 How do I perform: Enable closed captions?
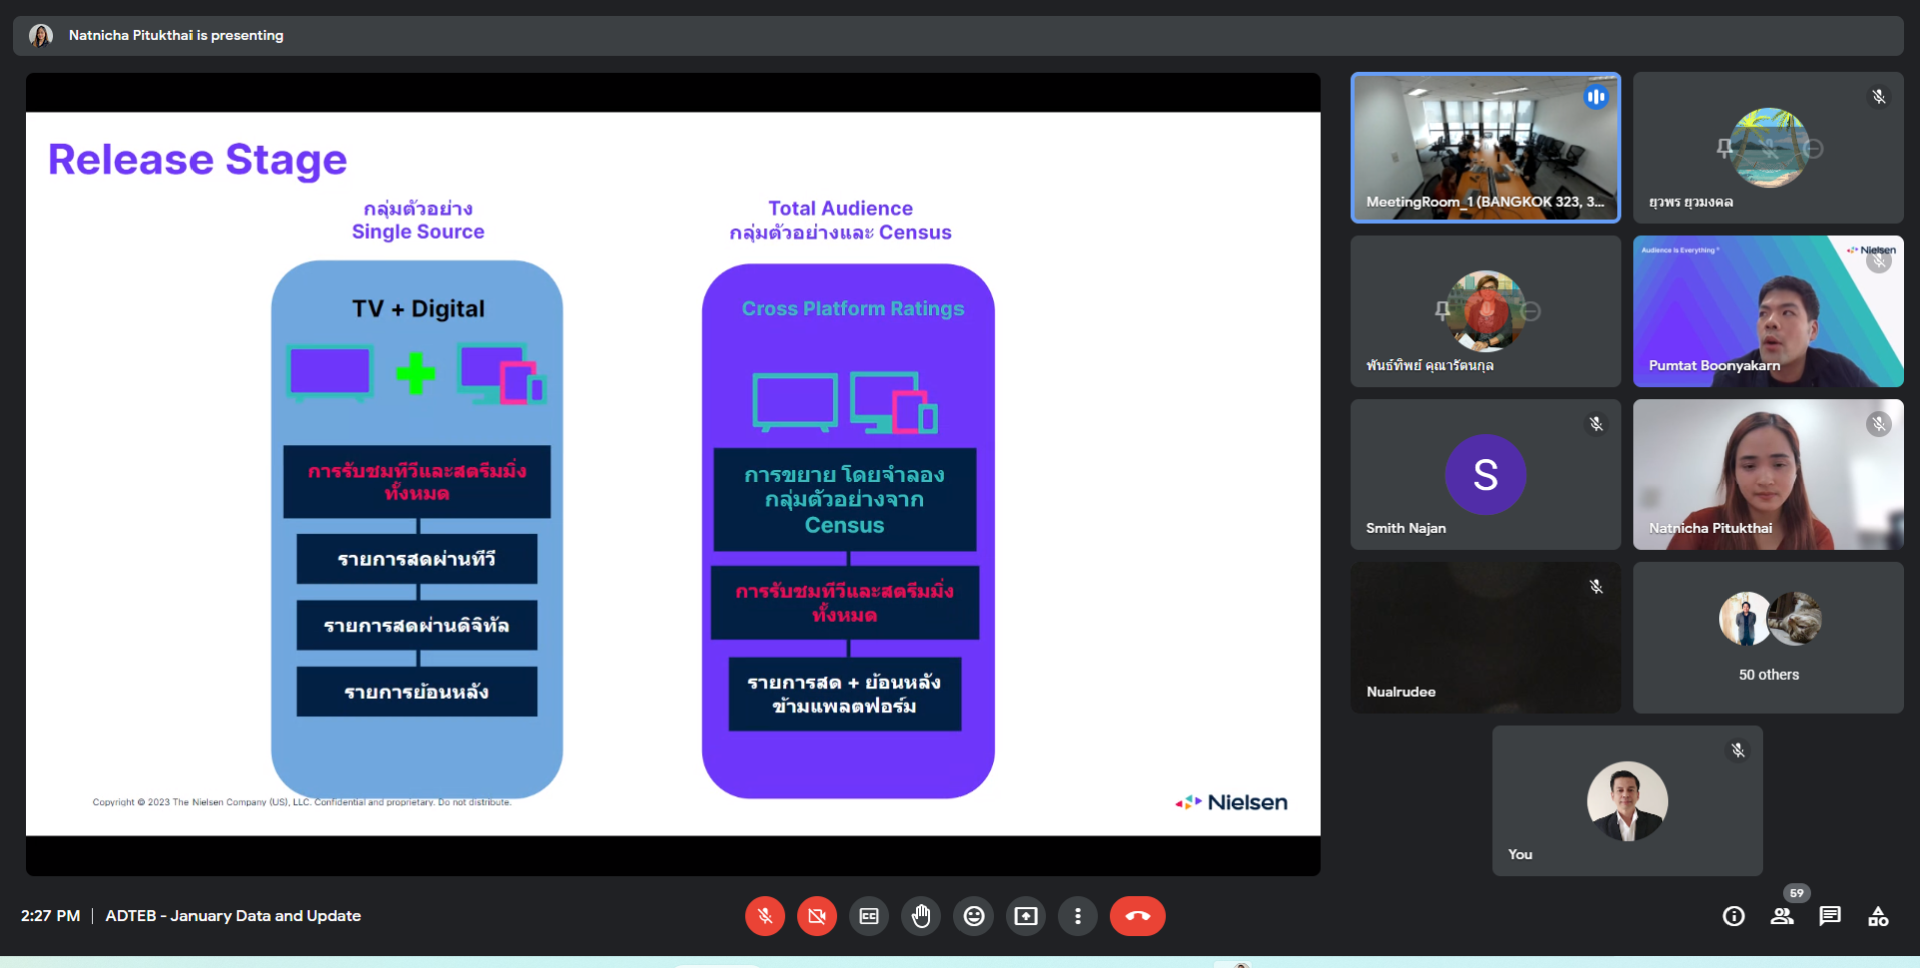click(869, 915)
